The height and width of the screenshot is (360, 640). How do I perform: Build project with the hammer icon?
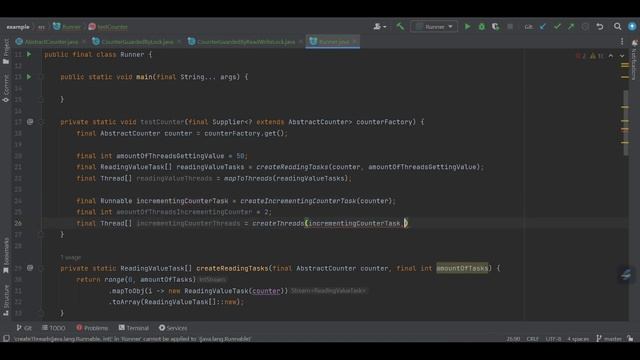click(x=400, y=27)
